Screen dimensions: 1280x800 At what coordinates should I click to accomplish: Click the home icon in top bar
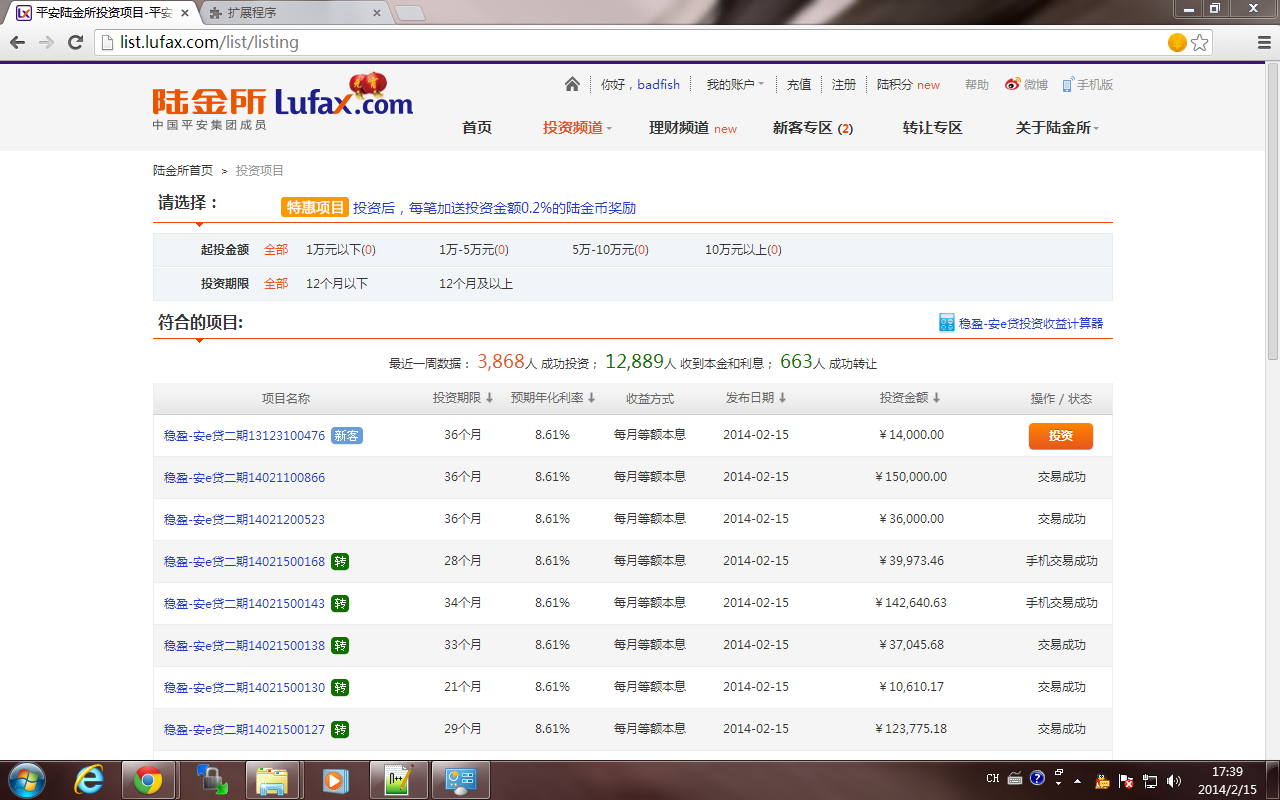[572, 85]
